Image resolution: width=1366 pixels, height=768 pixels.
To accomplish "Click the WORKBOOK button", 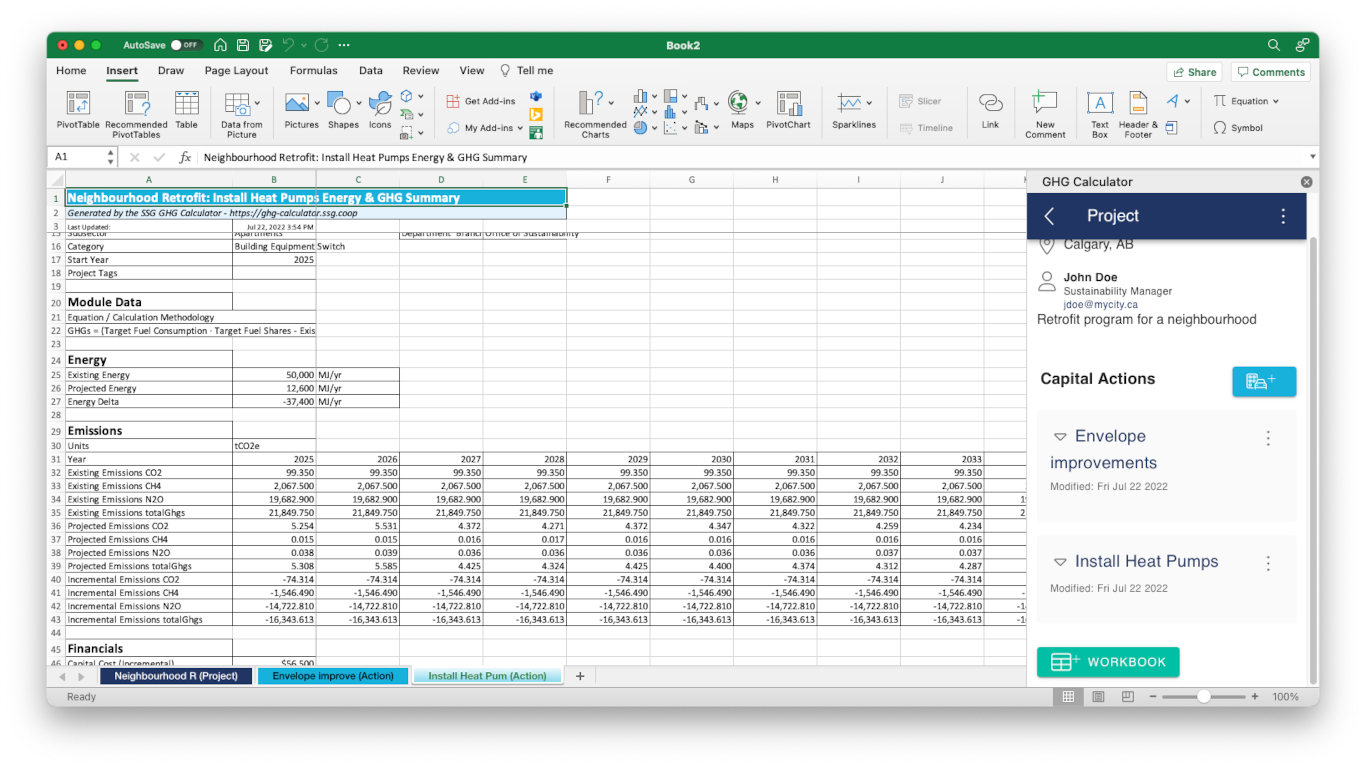I will pyautogui.click(x=1108, y=662).
